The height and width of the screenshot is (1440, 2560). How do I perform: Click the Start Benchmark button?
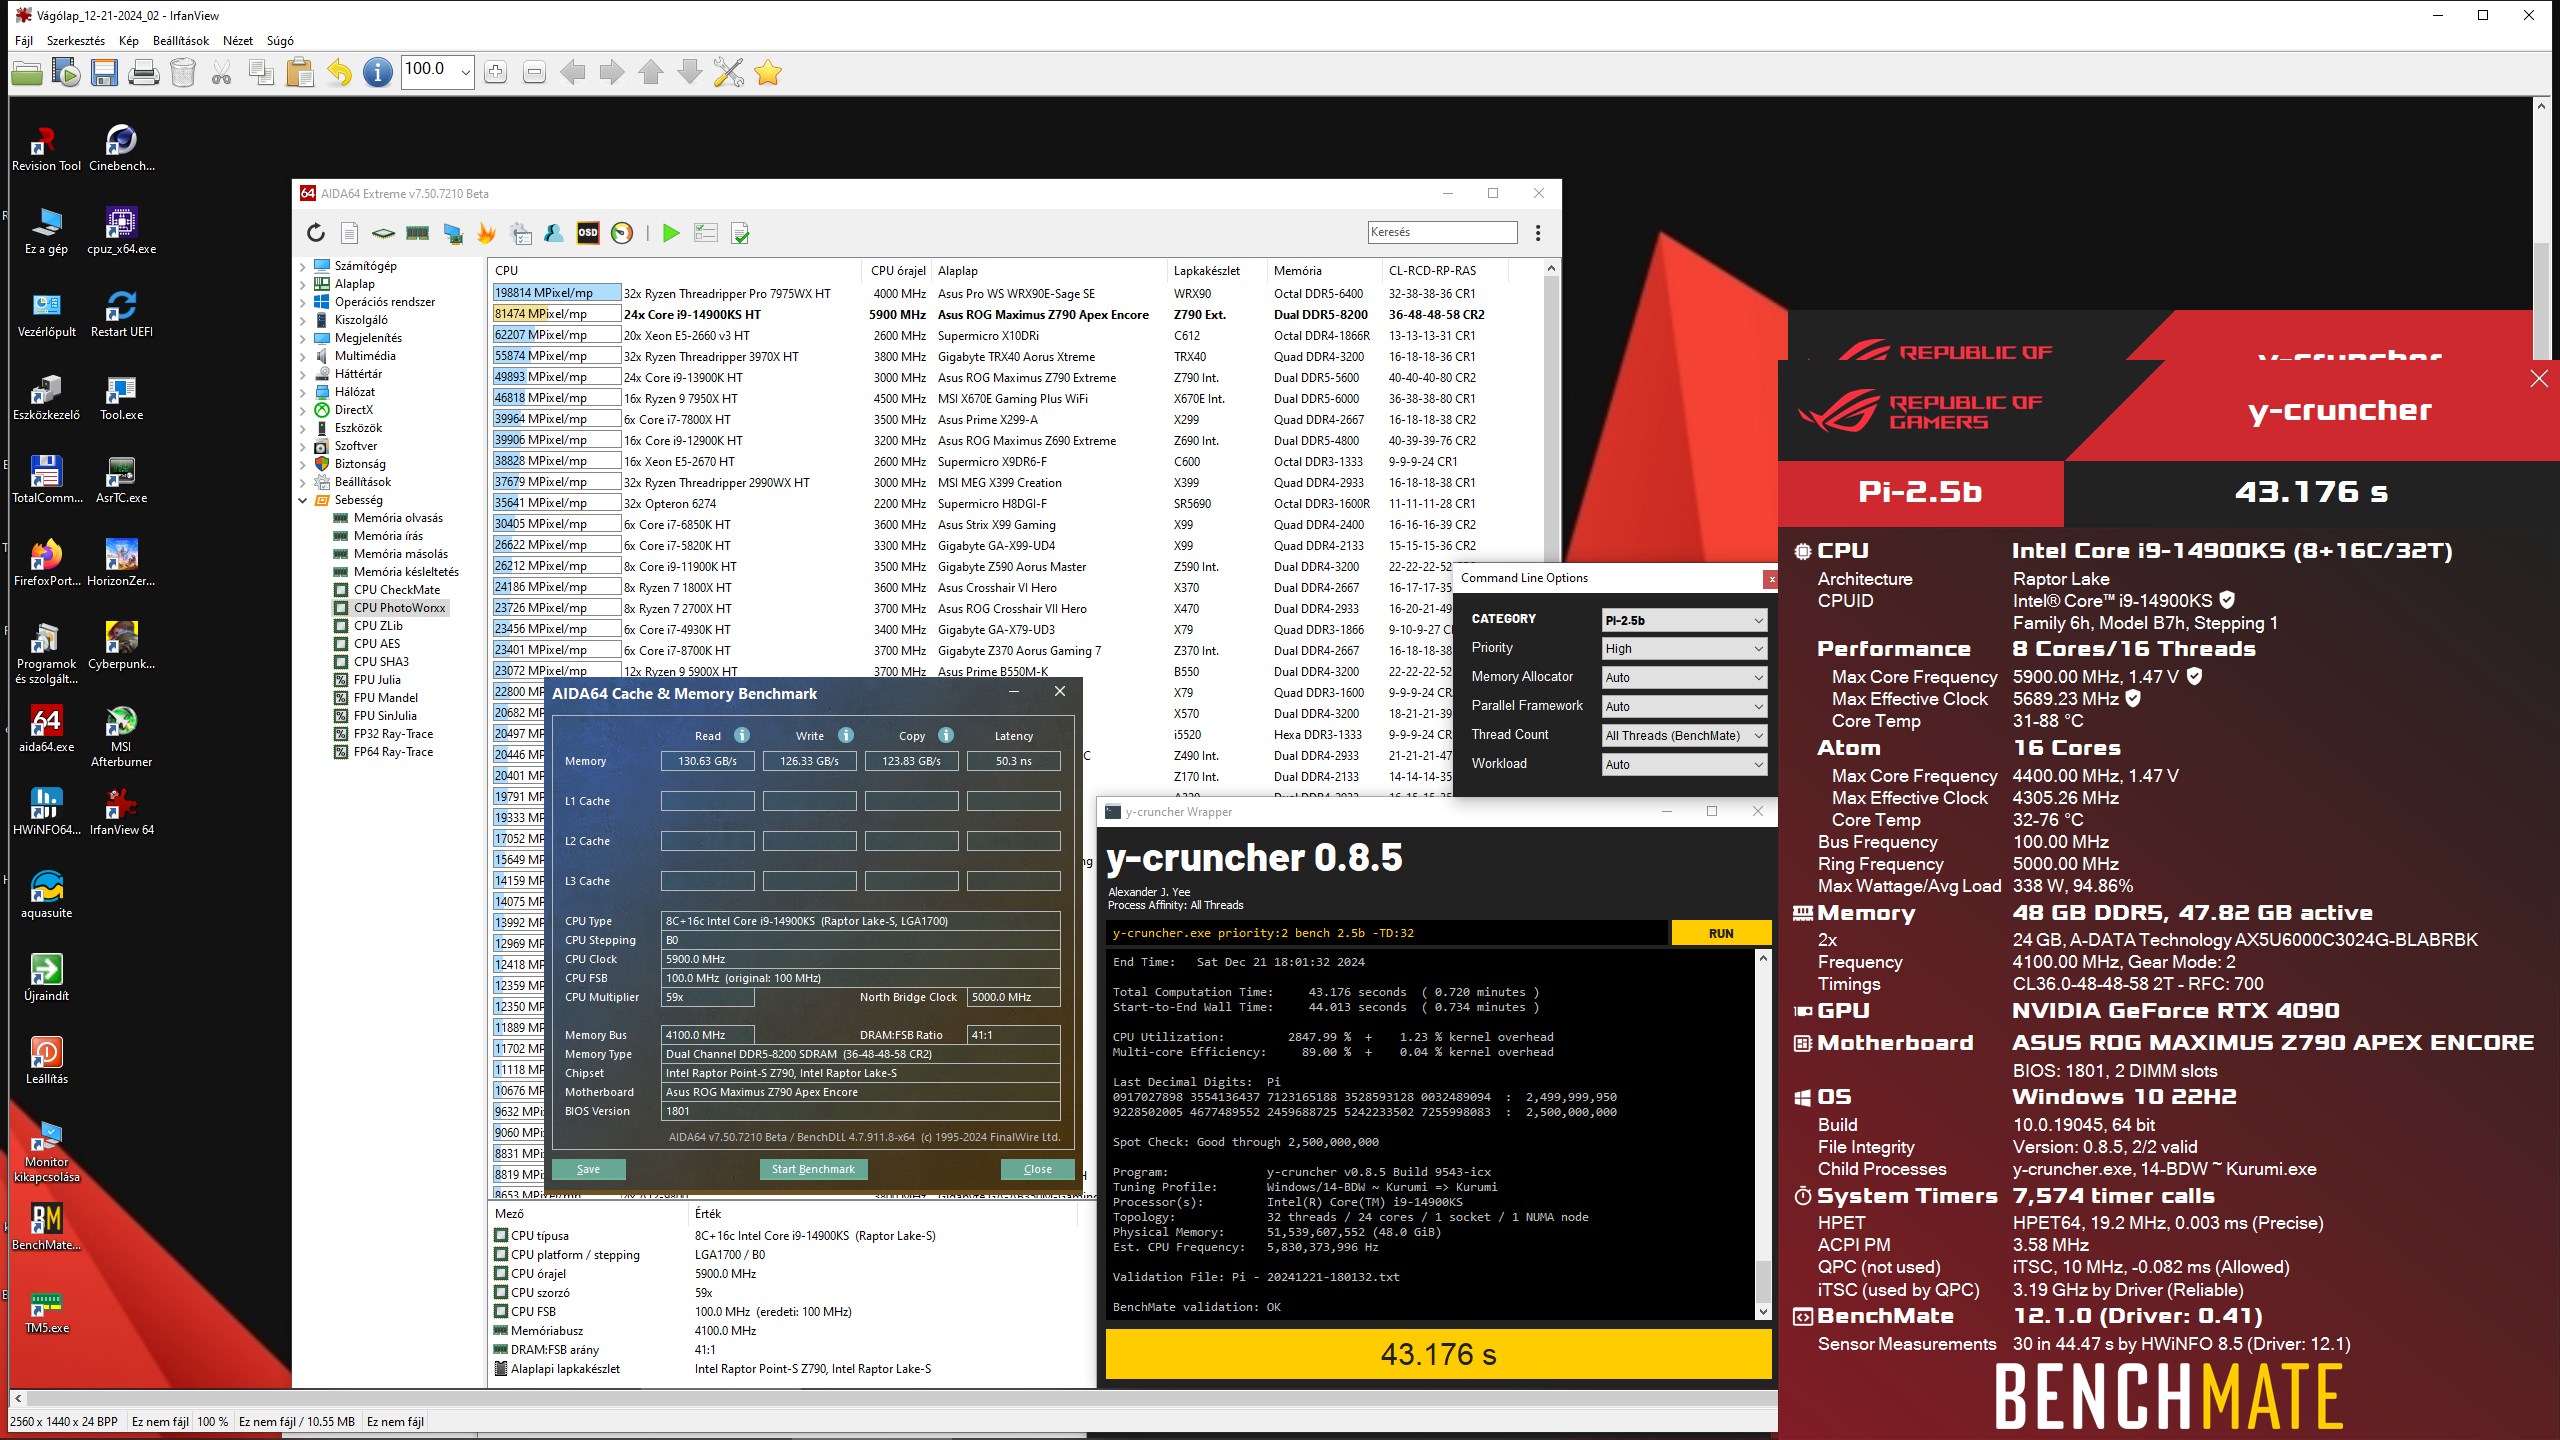(813, 1169)
